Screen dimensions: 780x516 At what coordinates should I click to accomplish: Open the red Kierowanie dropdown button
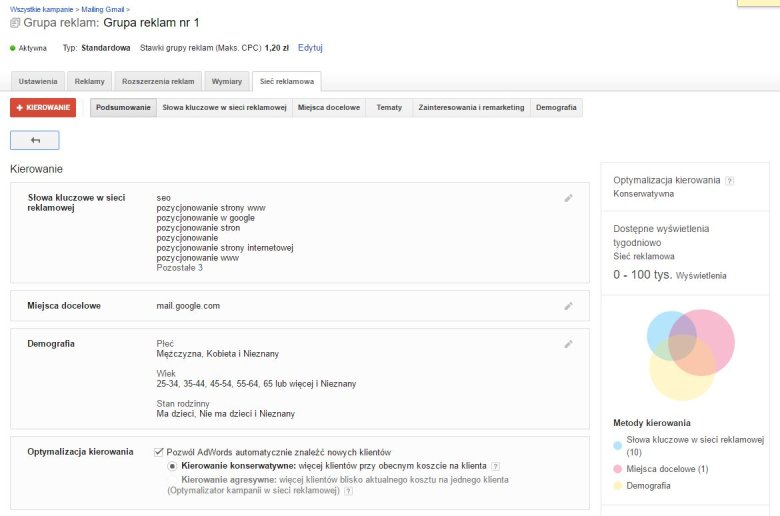point(43,107)
